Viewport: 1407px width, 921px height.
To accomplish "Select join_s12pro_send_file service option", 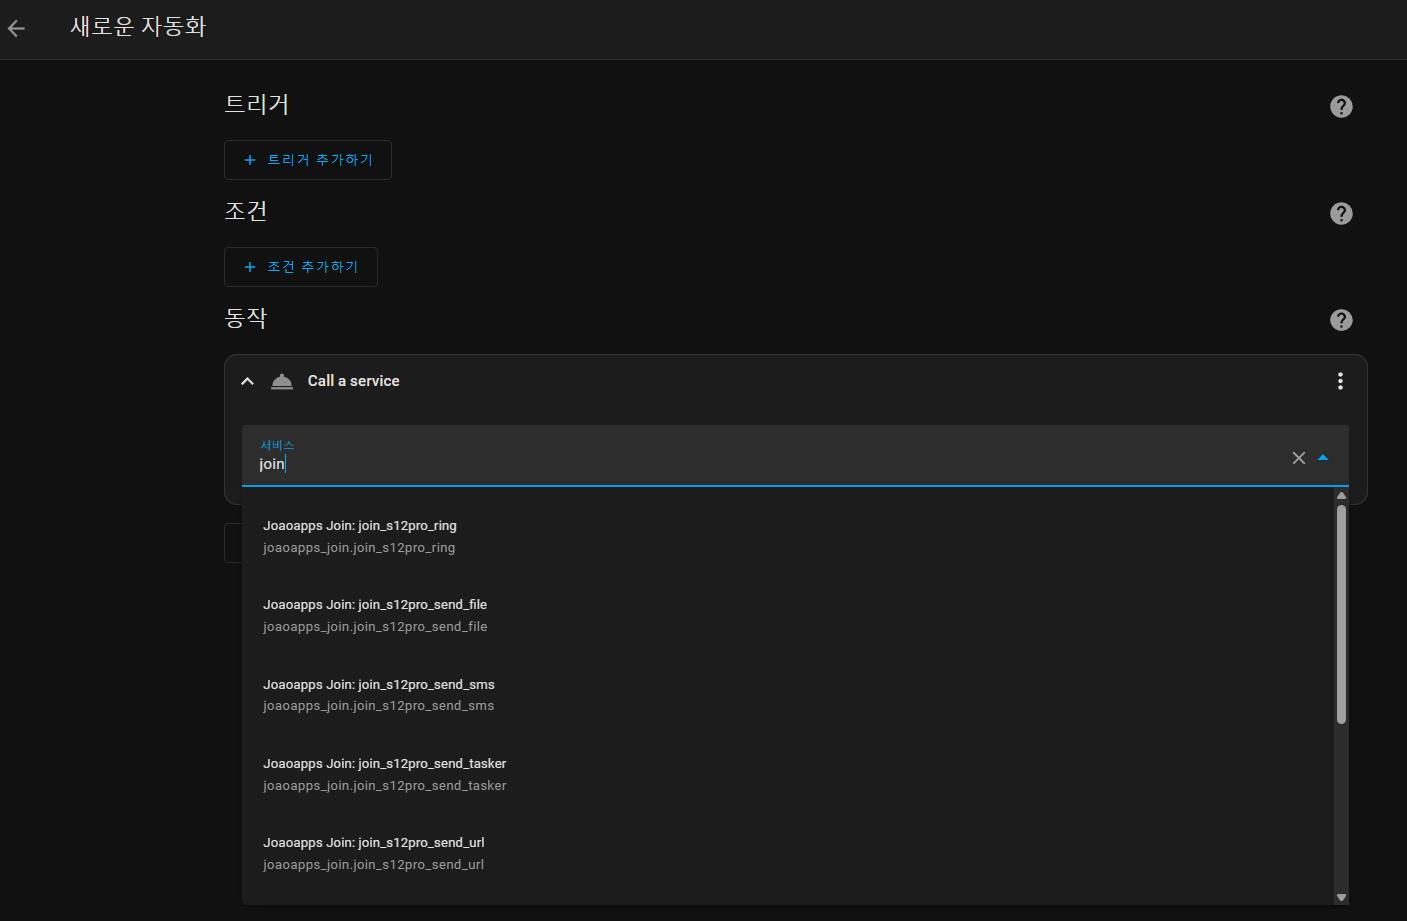I will tap(375, 615).
